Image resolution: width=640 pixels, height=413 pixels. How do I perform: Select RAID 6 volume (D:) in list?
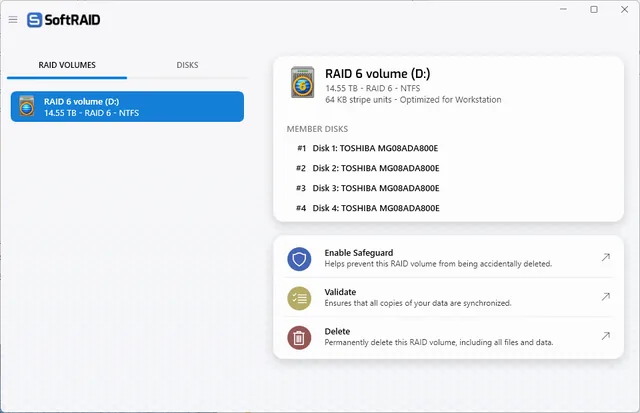pos(127,107)
